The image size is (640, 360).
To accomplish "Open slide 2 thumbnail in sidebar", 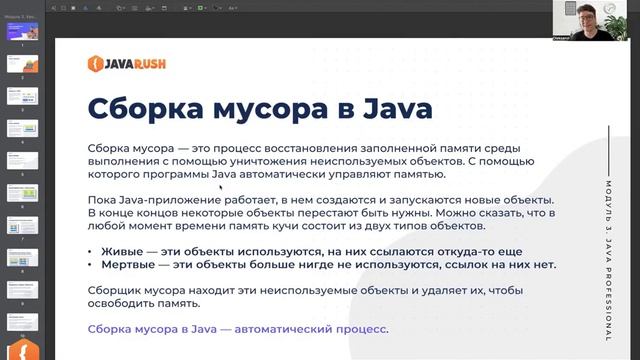I will (22, 64).
